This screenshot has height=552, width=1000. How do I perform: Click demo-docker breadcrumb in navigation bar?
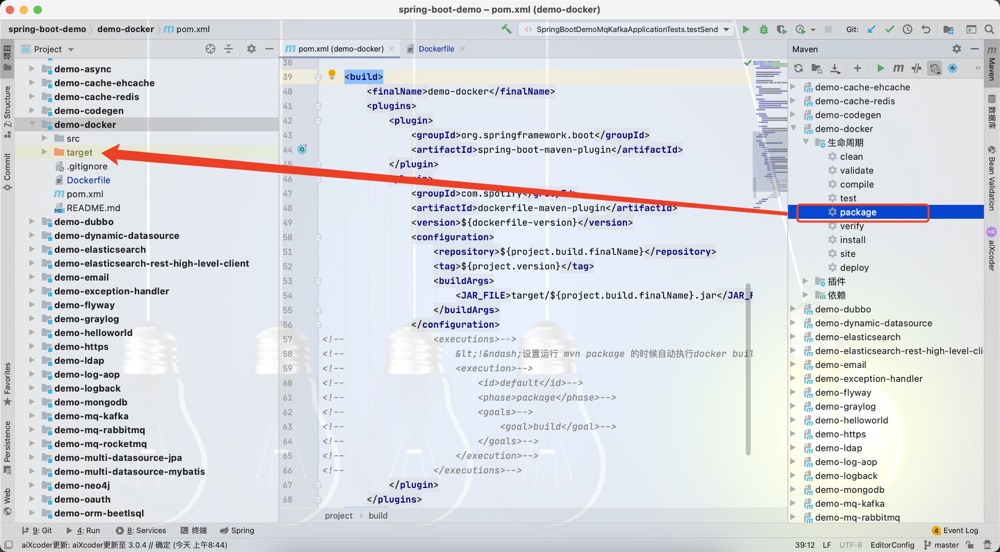125,29
